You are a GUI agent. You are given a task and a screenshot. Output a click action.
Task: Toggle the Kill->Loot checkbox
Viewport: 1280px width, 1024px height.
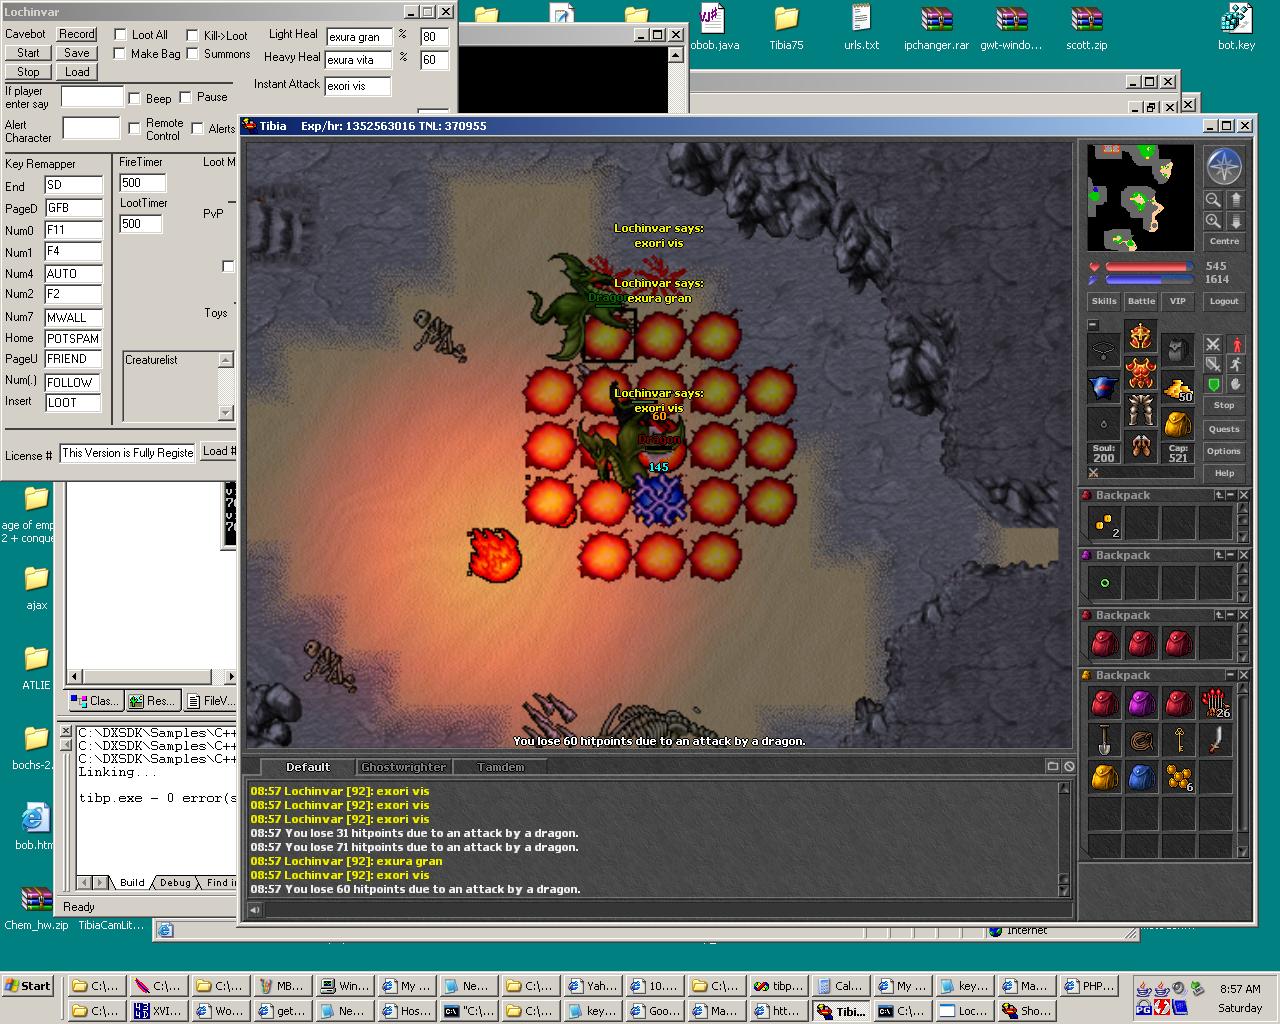(x=192, y=35)
